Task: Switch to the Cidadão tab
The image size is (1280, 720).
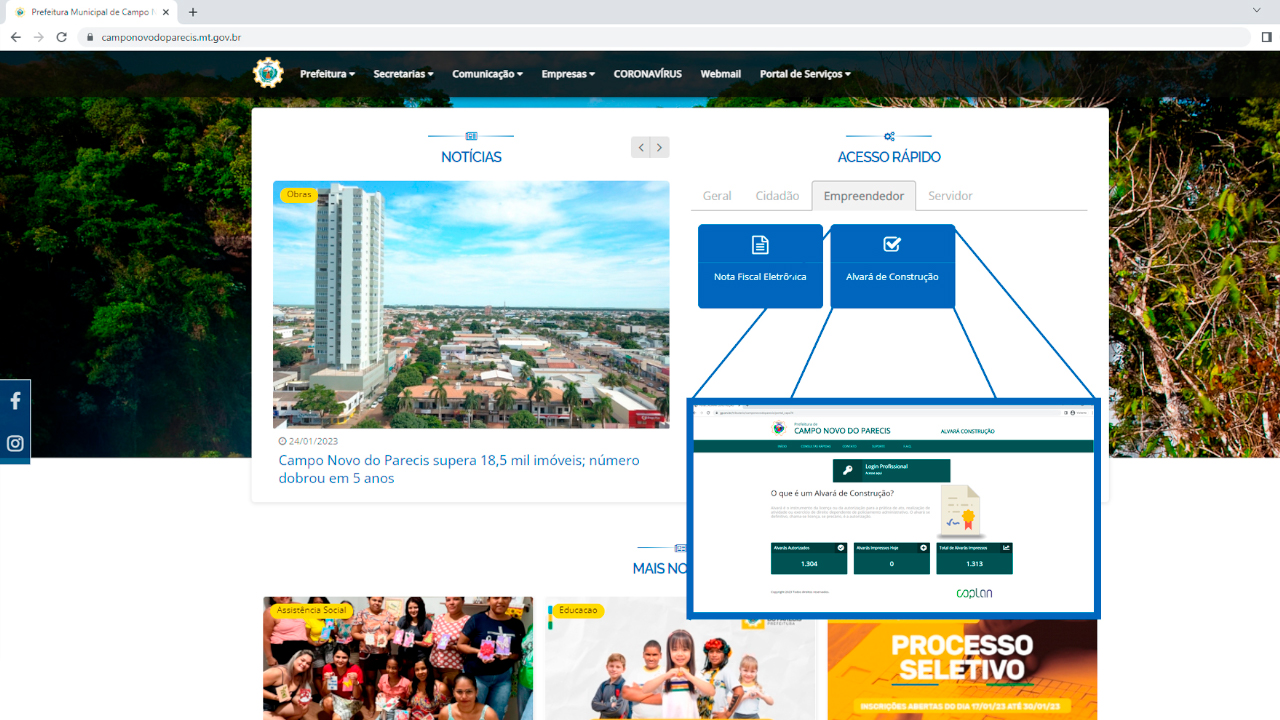Action: 777,196
